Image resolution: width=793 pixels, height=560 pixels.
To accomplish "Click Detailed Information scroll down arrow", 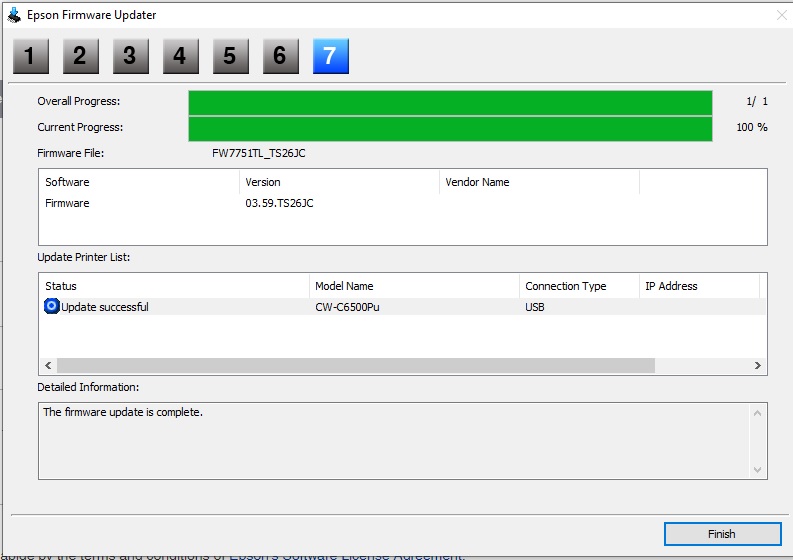I will (x=757, y=469).
